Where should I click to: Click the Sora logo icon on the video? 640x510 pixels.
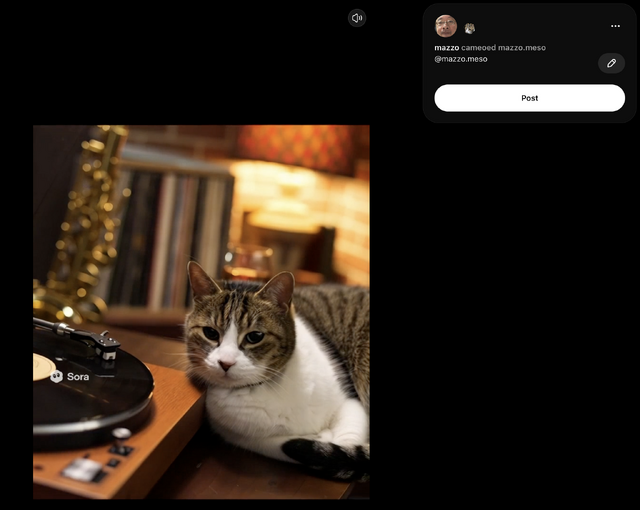[x=56, y=377]
